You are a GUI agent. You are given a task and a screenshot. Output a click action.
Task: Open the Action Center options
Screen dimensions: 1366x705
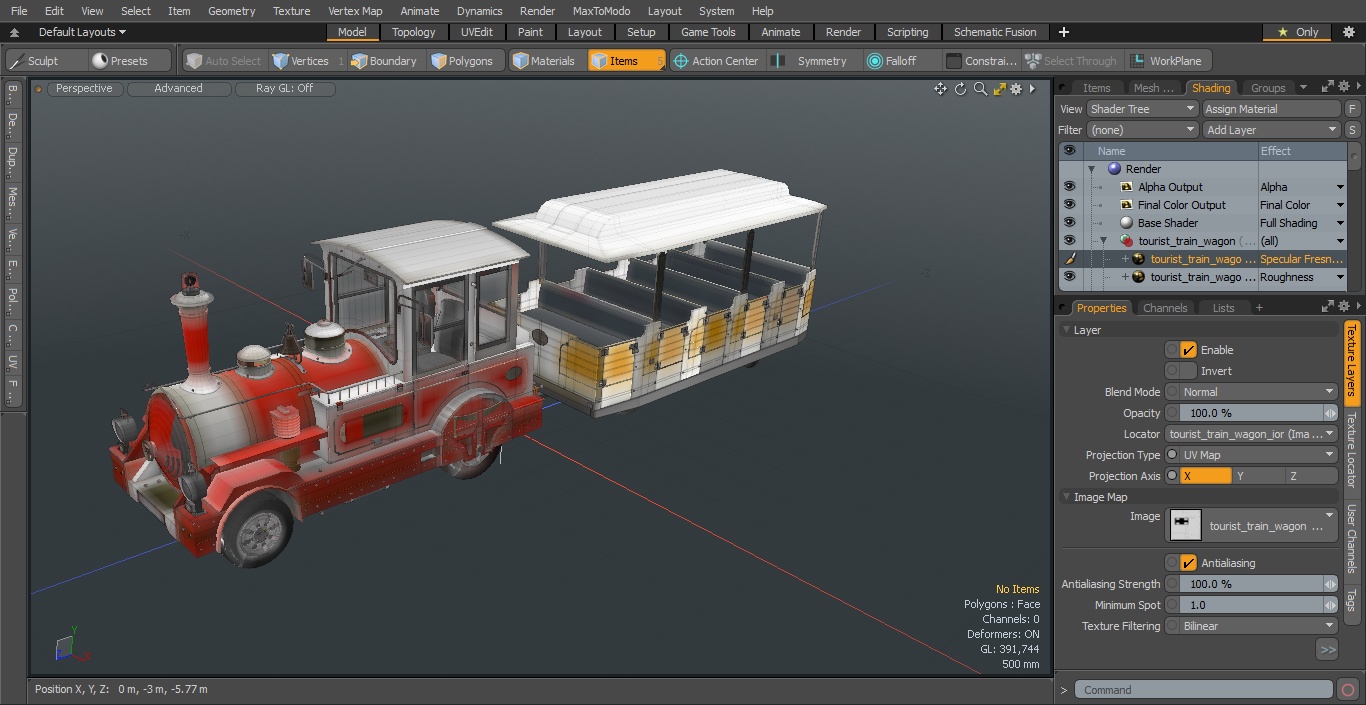coord(716,61)
